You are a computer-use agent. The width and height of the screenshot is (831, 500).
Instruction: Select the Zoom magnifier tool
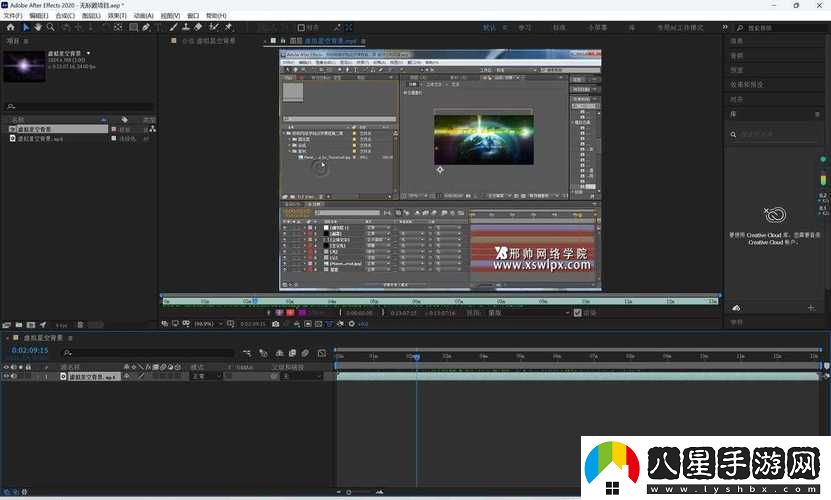tap(50, 27)
